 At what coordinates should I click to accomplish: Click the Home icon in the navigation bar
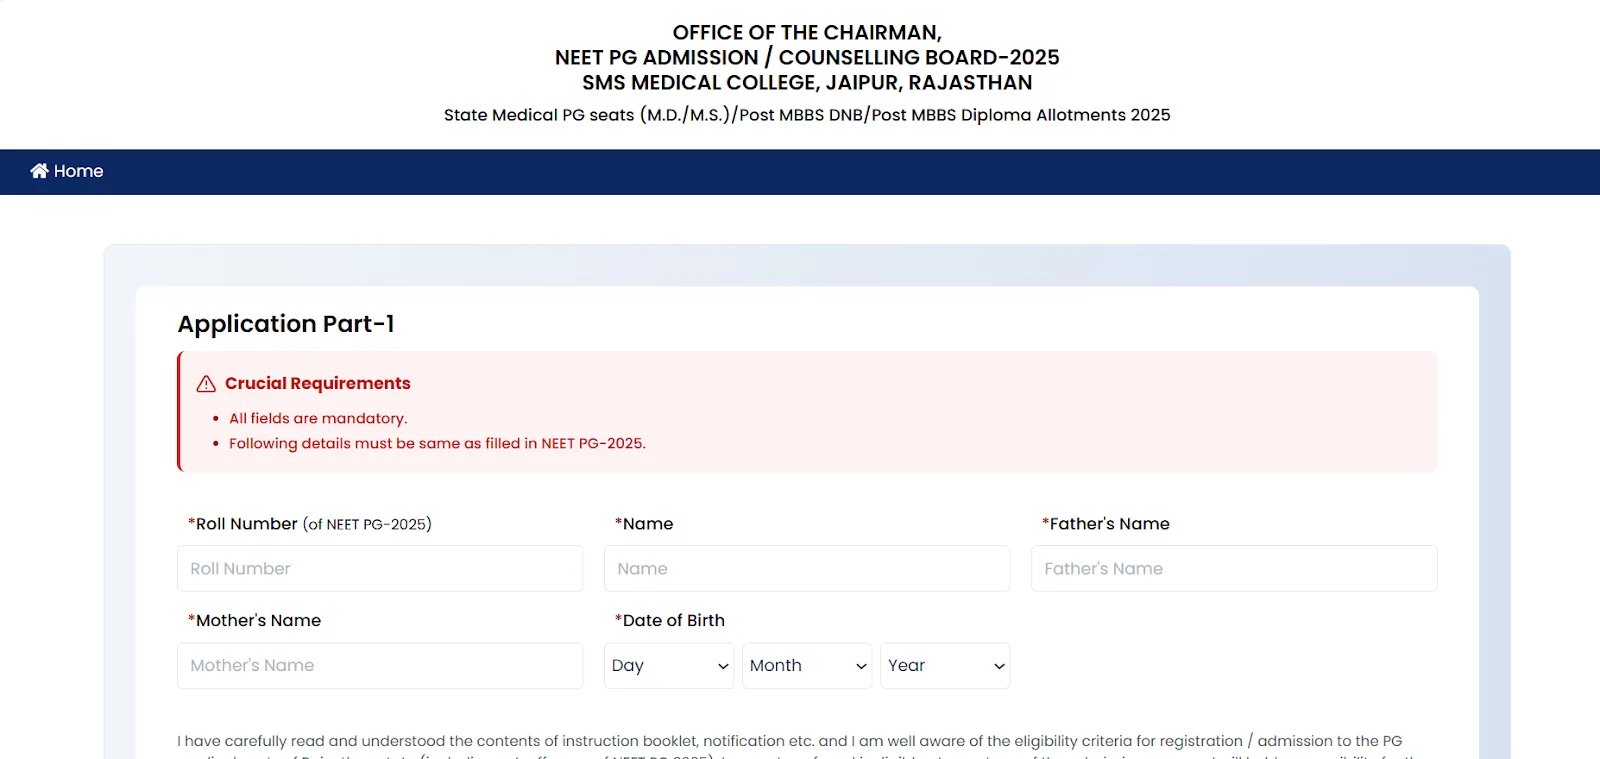click(x=39, y=171)
